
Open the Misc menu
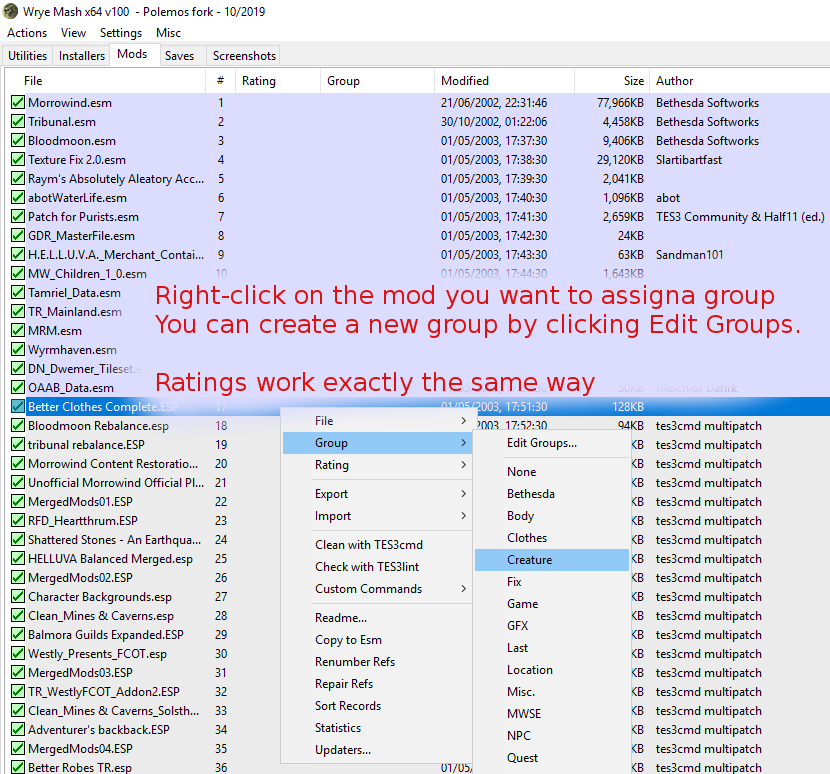pos(168,33)
